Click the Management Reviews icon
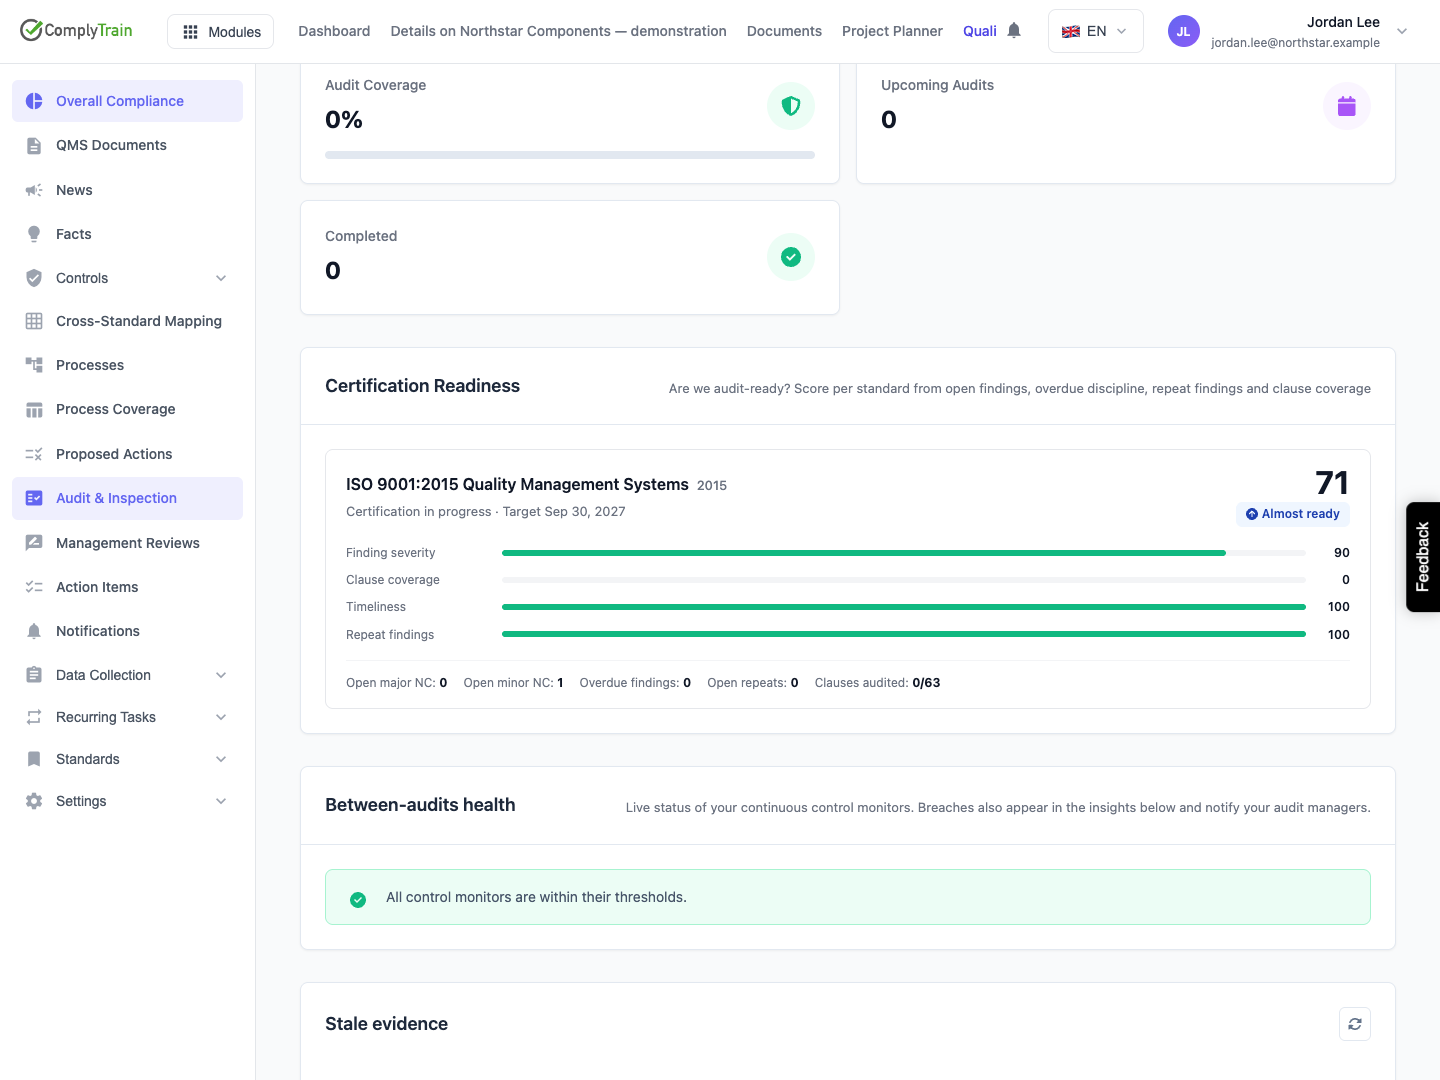The height and width of the screenshot is (1080, 1440). pyautogui.click(x=34, y=543)
